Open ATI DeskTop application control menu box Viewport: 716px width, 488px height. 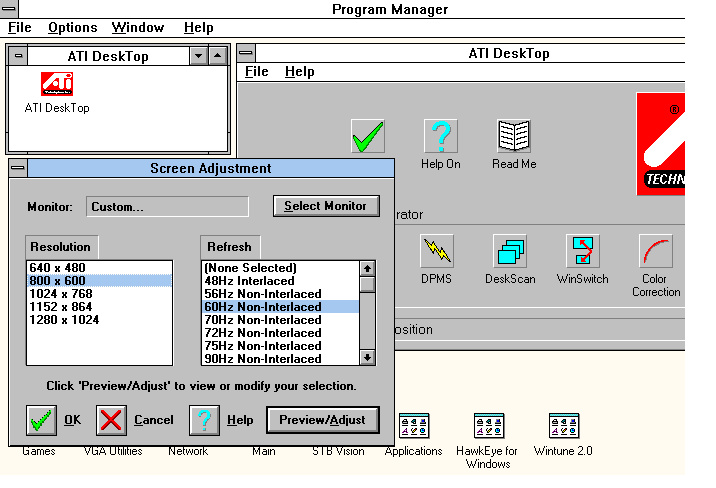tap(246, 53)
